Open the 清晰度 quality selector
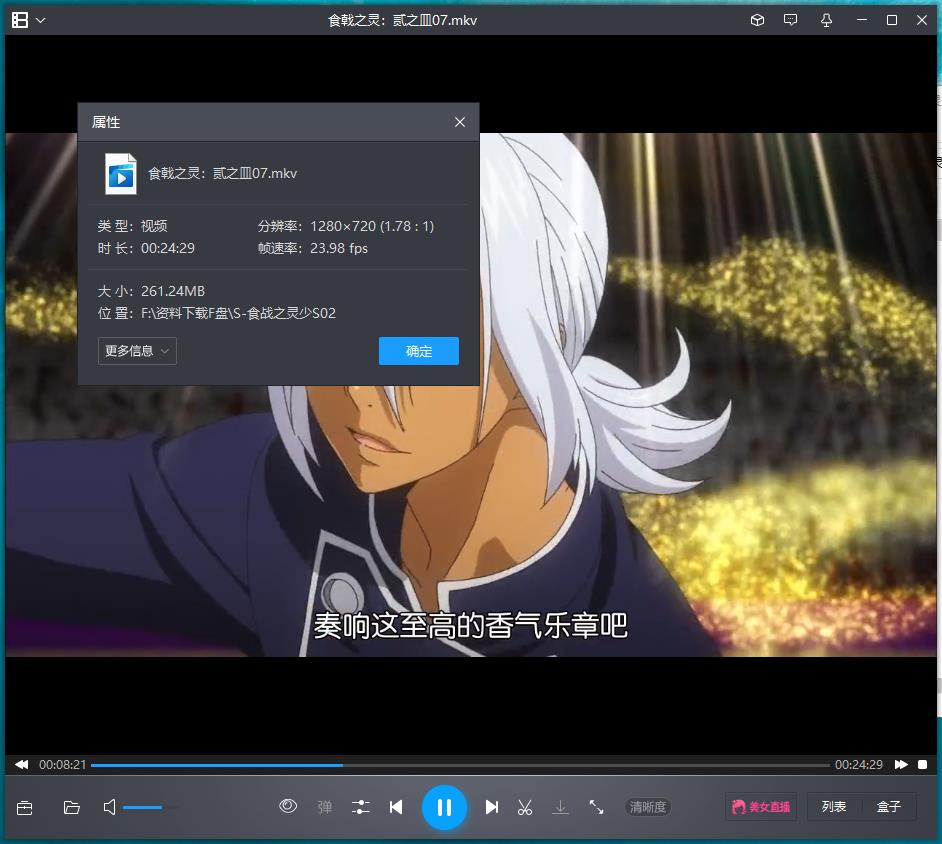This screenshot has height=844, width=942. (x=648, y=807)
